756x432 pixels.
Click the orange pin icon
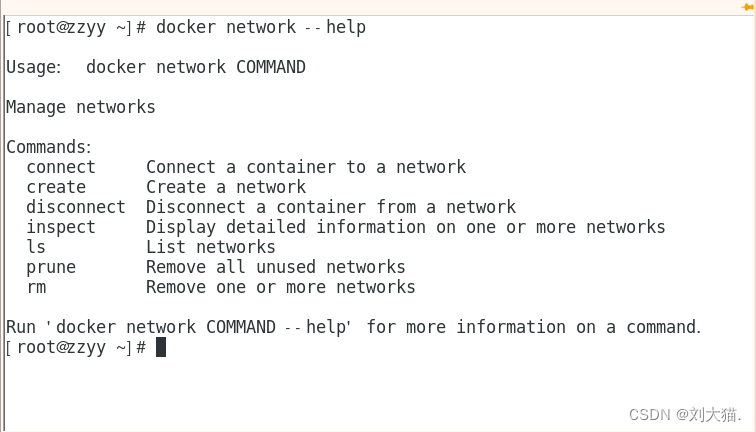[746, 6]
